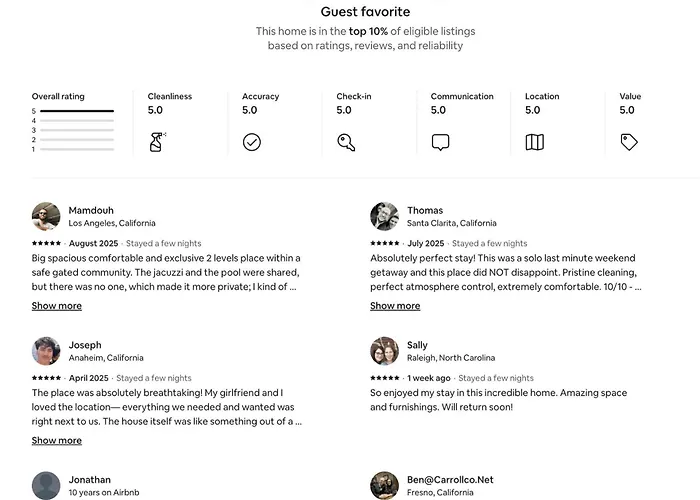Open Mamdouh's profile photo
The height and width of the screenshot is (500, 700).
coord(46,217)
